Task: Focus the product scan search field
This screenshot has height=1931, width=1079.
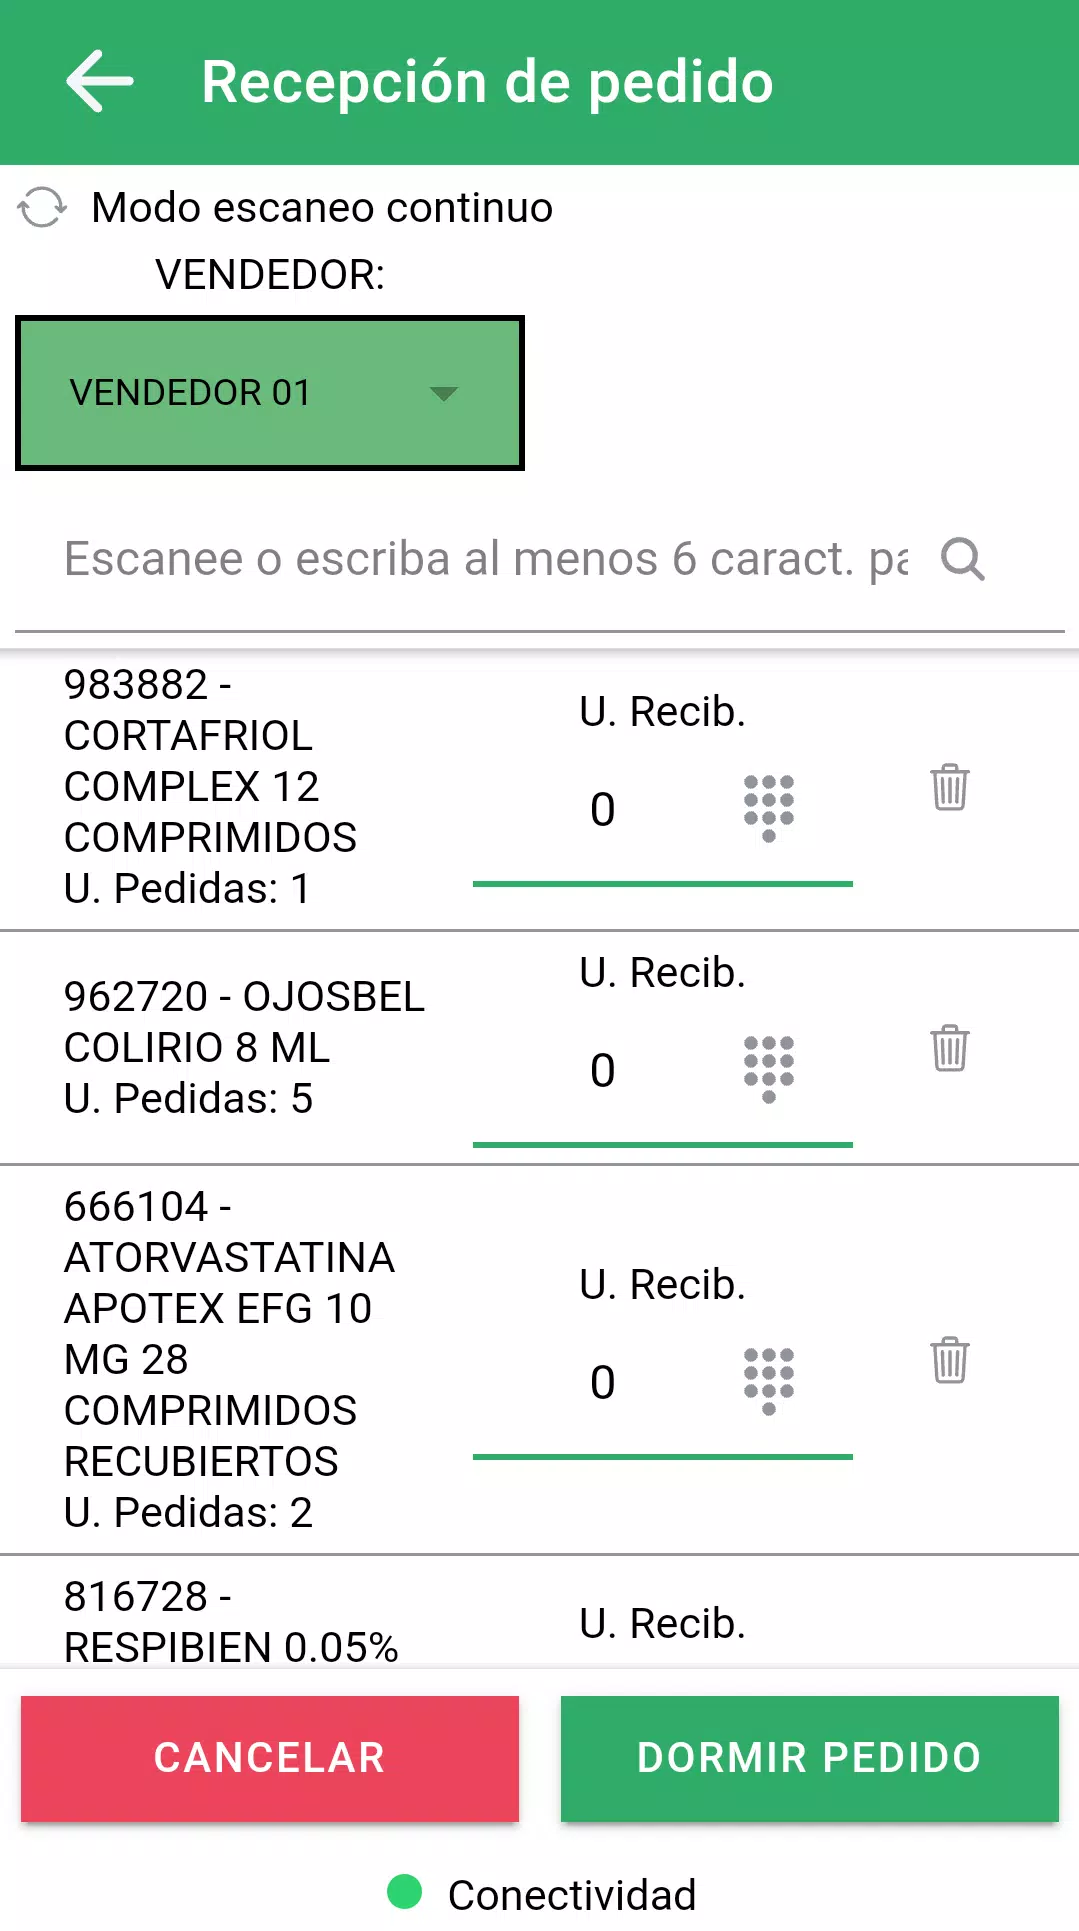Action: click(485, 559)
